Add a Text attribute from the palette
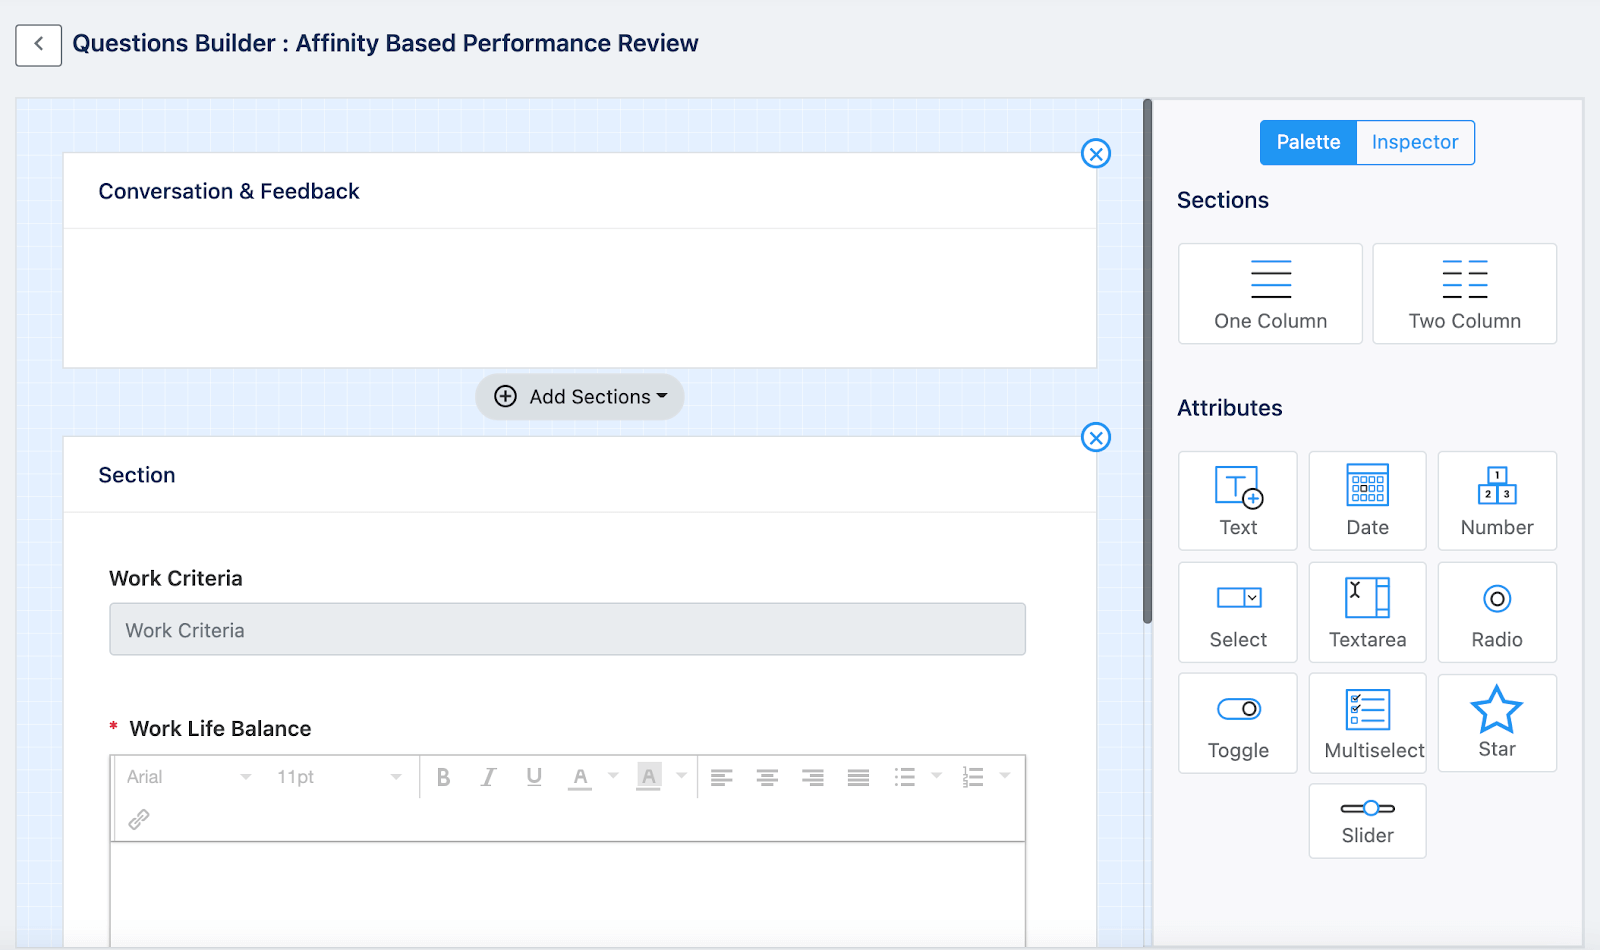1600x950 pixels. tap(1237, 500)
